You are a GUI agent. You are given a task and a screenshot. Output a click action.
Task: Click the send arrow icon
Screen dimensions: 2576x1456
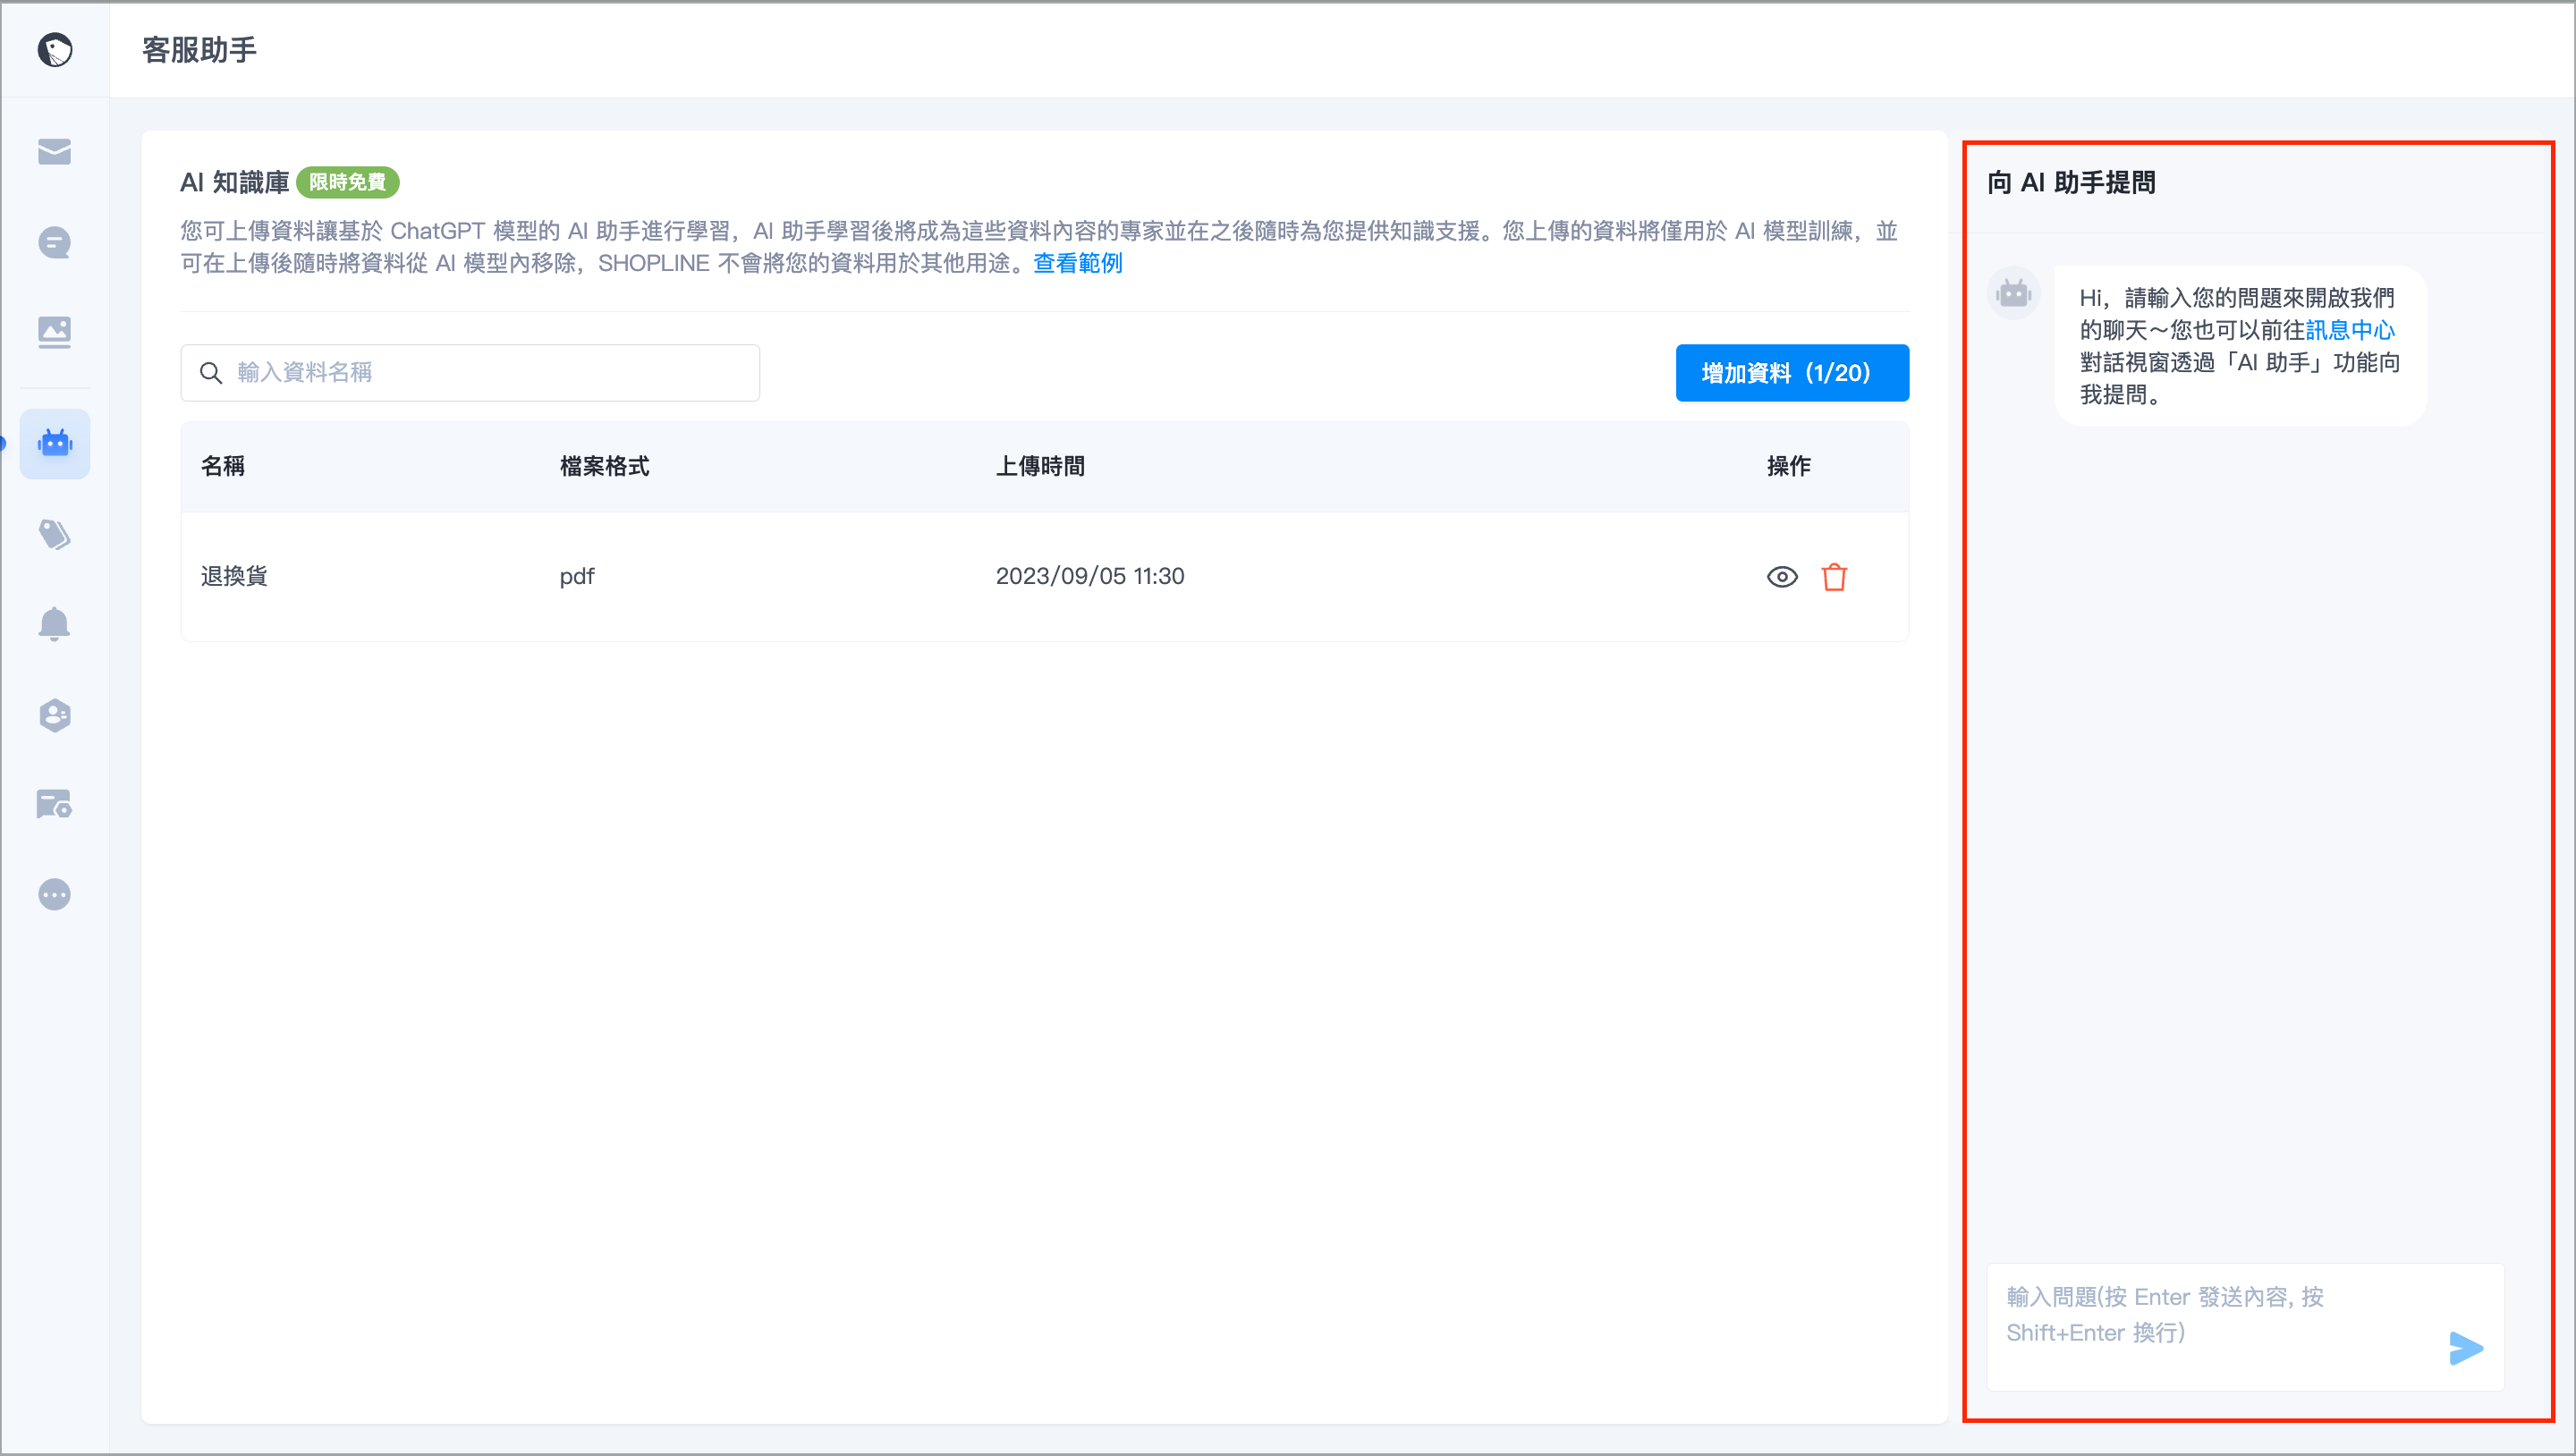tap(2465, 1347)
